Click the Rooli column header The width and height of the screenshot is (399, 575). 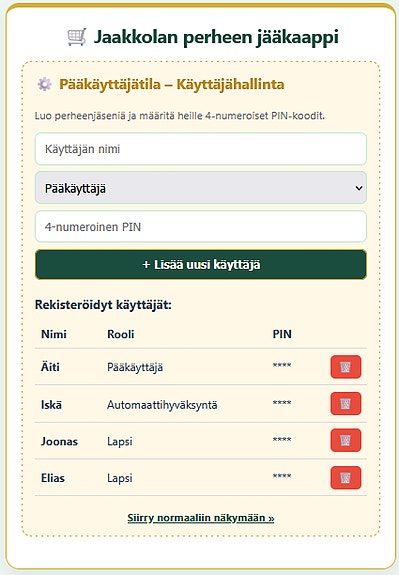point(121,334)
